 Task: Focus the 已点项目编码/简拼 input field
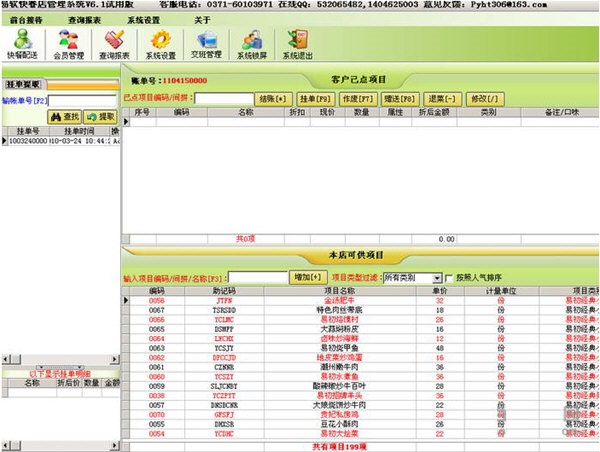[x=224, y=99]
